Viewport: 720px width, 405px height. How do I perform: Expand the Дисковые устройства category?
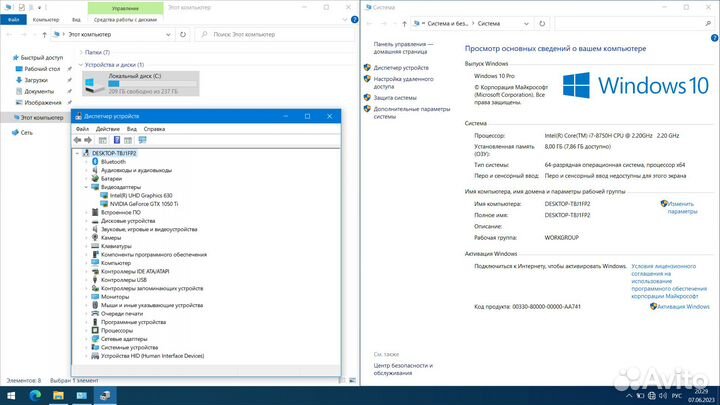click(86, 221)
